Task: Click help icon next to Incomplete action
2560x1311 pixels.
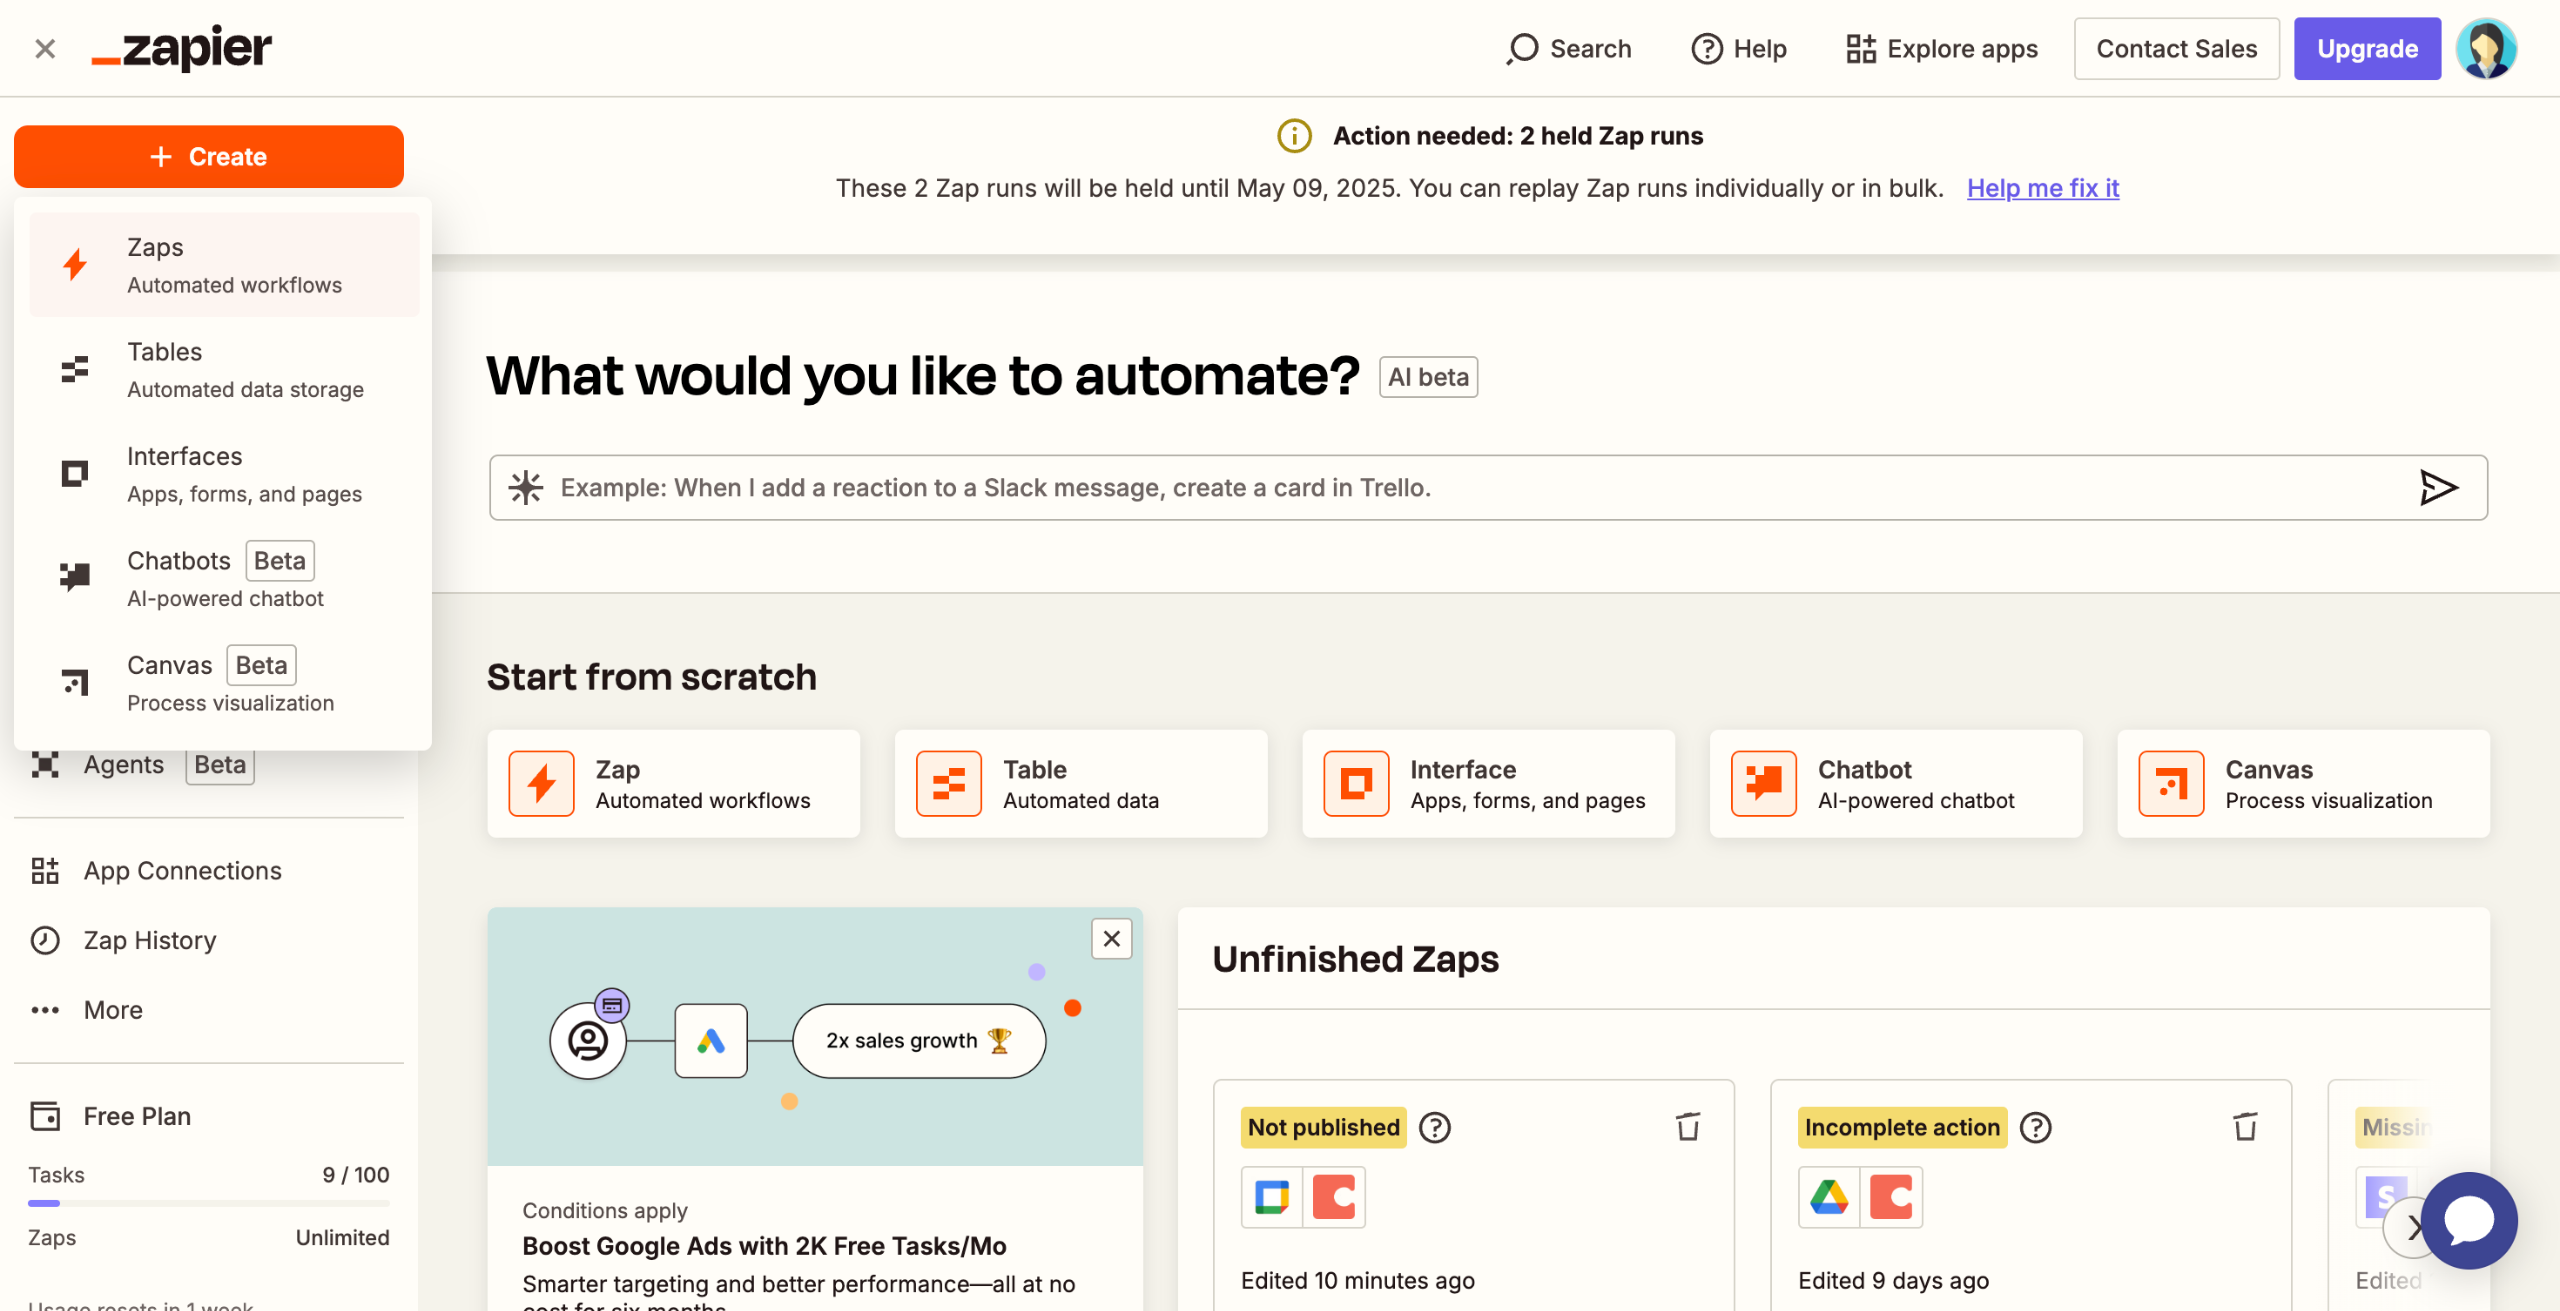Action: click(x=2035, y=1128)
